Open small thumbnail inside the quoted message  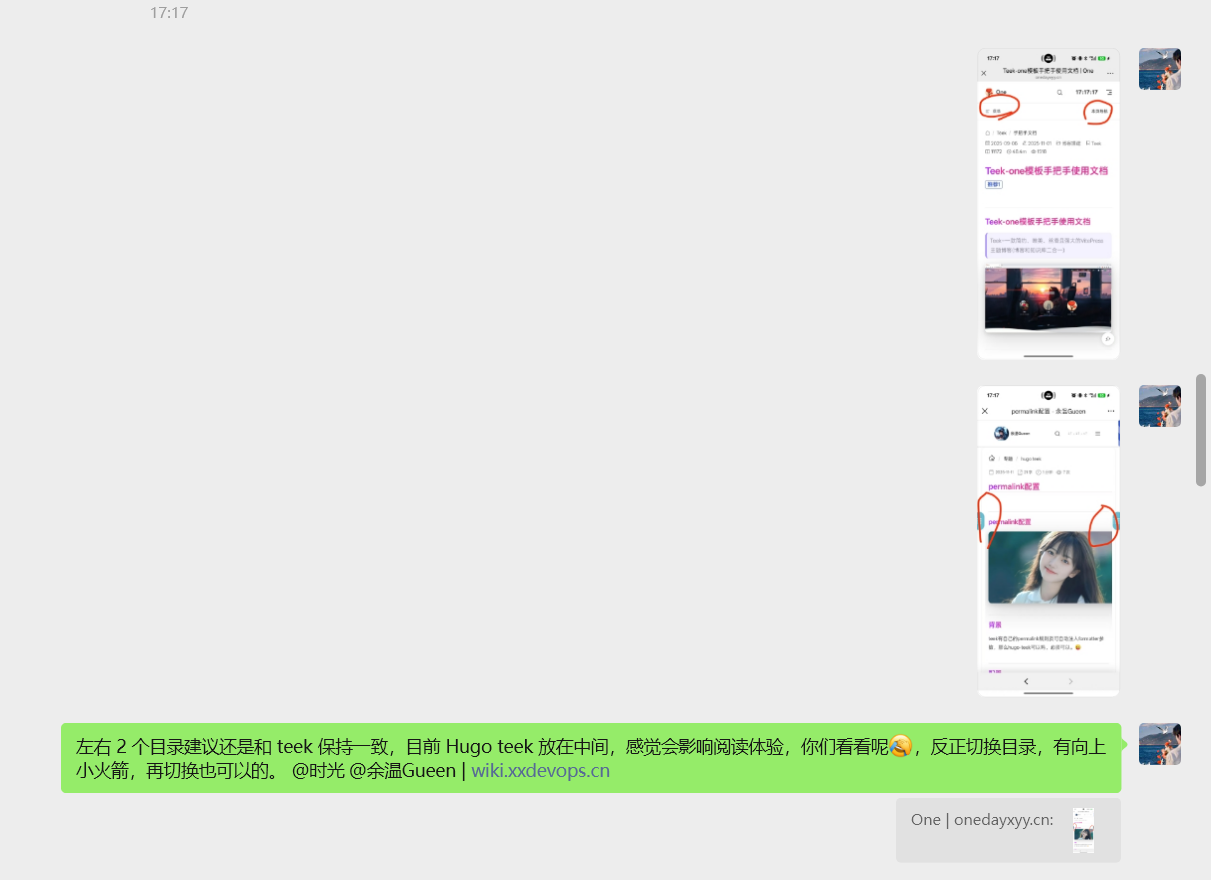1083,830
